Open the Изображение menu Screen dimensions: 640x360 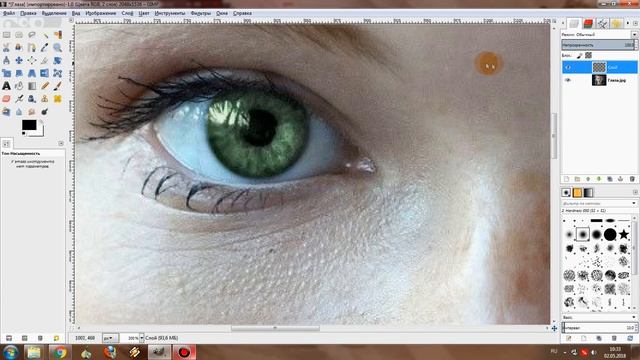pyautogui.click(x=100, y=13)
